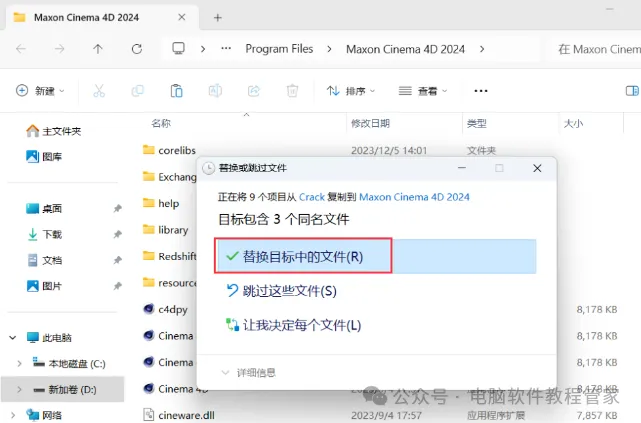
Task: Collapse the This PC (此电脑) tree node
Action: 13,338
